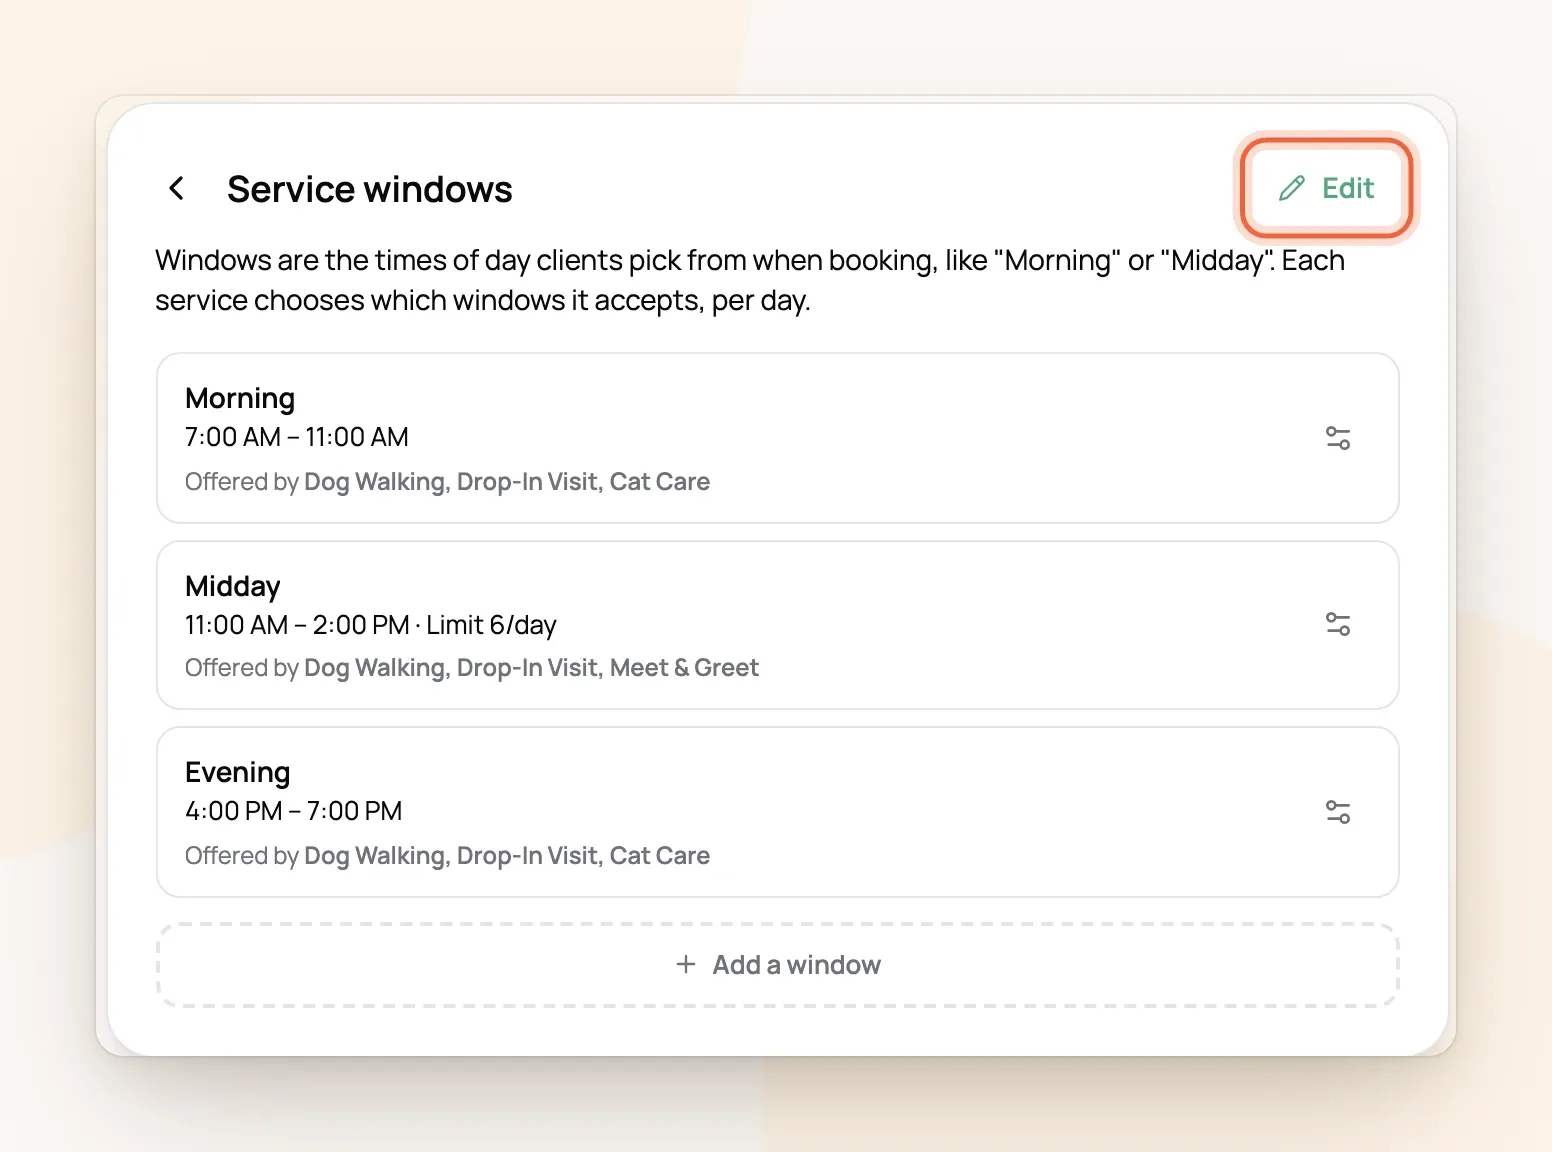Select the Midday window title

tap(233, 586)
